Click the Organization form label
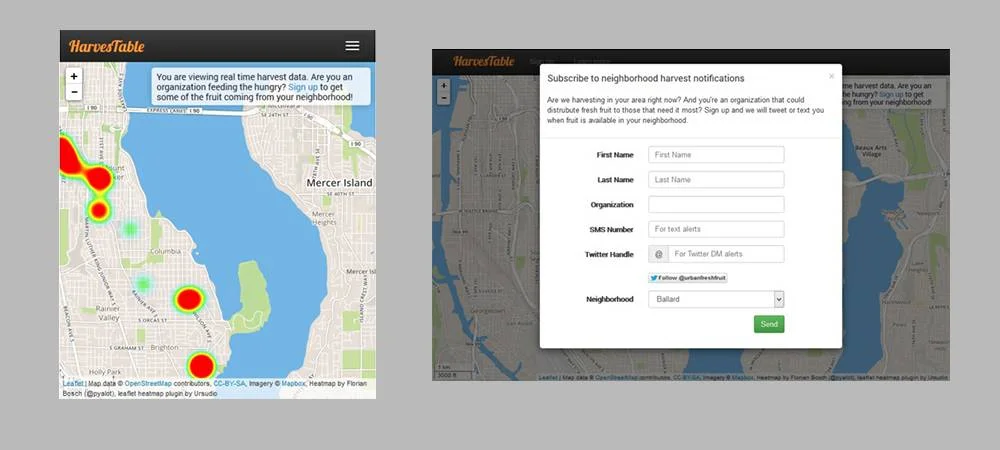 pyautogui.click(x=612, y=205)
